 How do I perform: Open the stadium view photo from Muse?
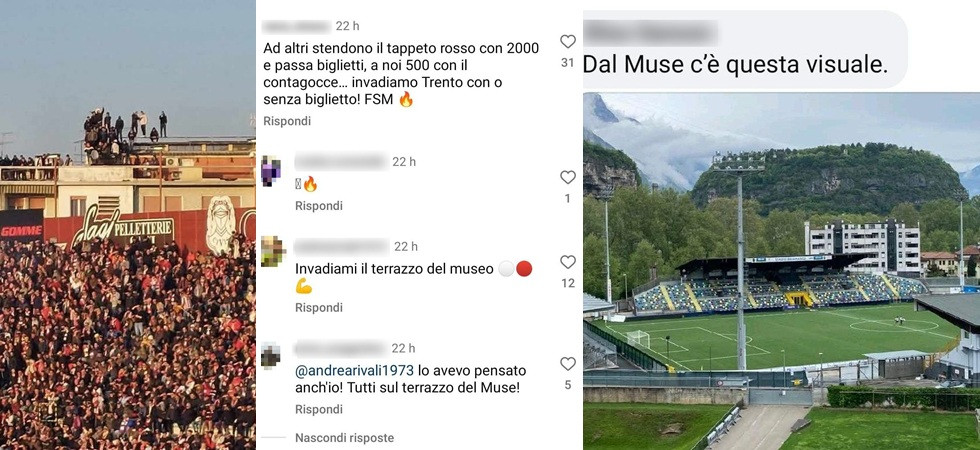click(x=781, y=271)
